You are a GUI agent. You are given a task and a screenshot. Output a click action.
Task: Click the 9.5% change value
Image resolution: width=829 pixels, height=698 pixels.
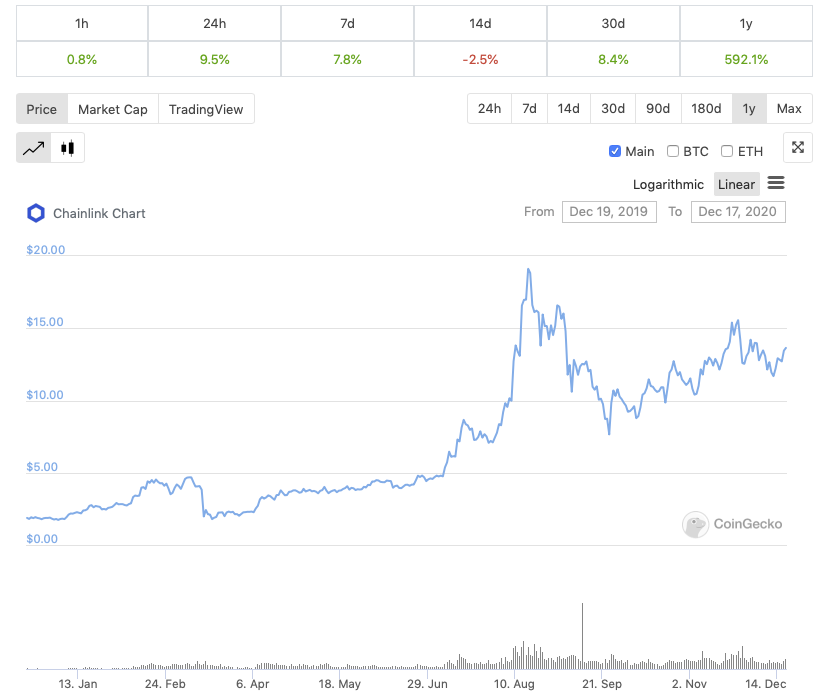tap(215, 59)
